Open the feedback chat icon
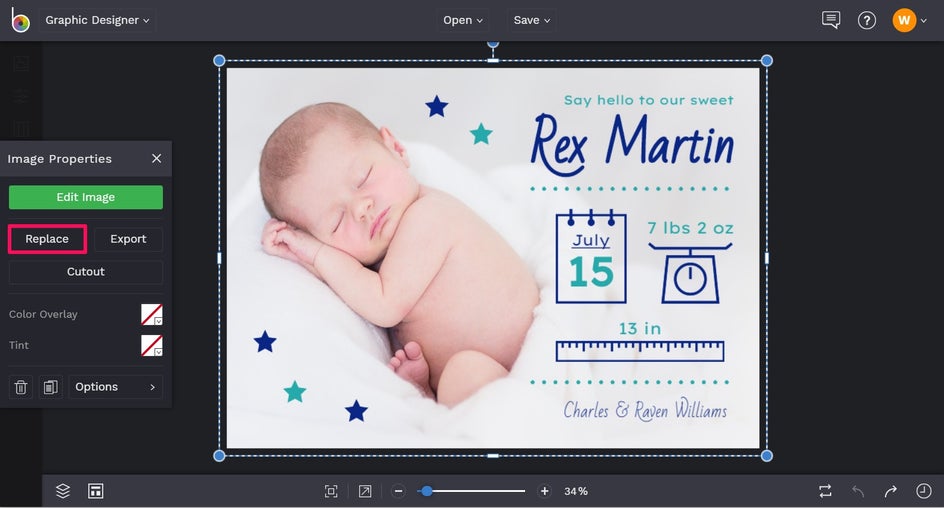 point(830,20)
